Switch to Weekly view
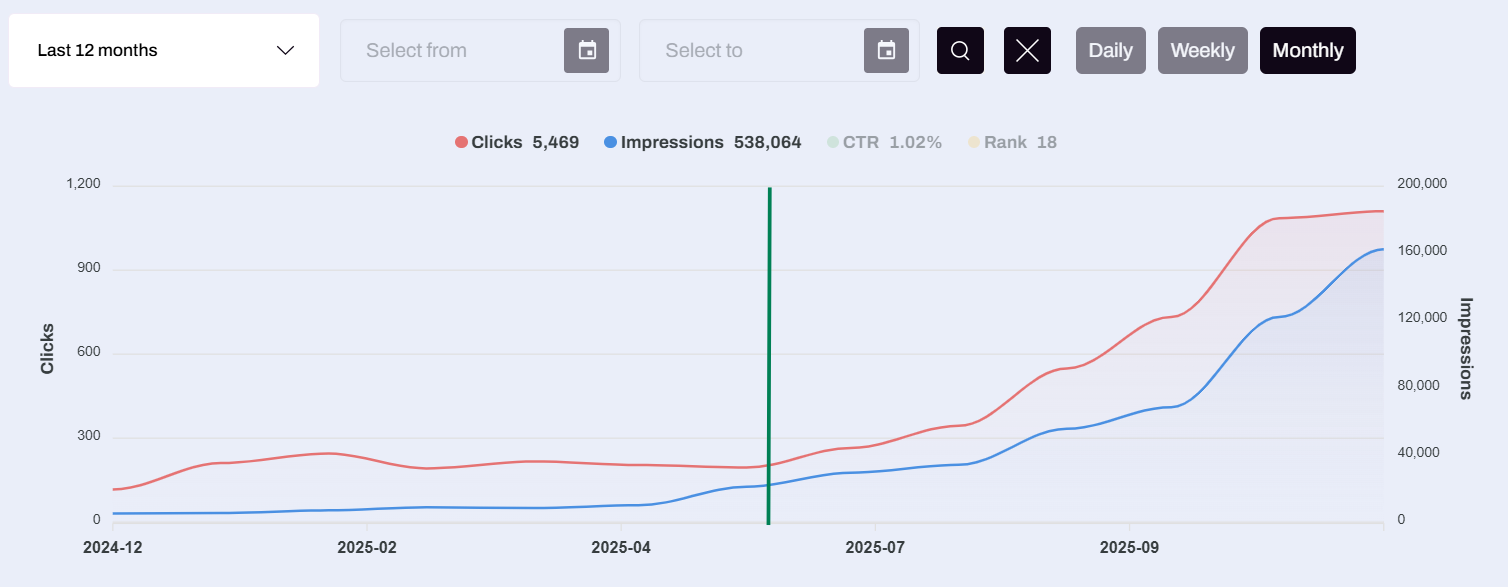1508x587 pixels. 1202,50
